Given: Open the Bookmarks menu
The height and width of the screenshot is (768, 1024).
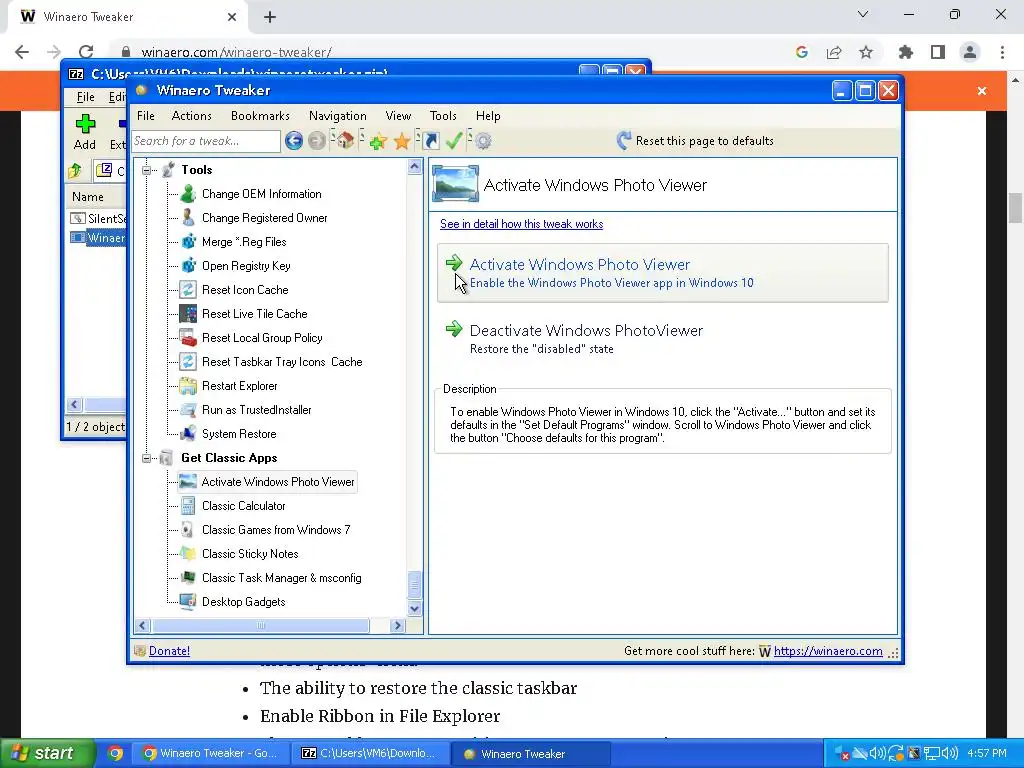Looking at the screenshot, I should (x=260, y=116).
